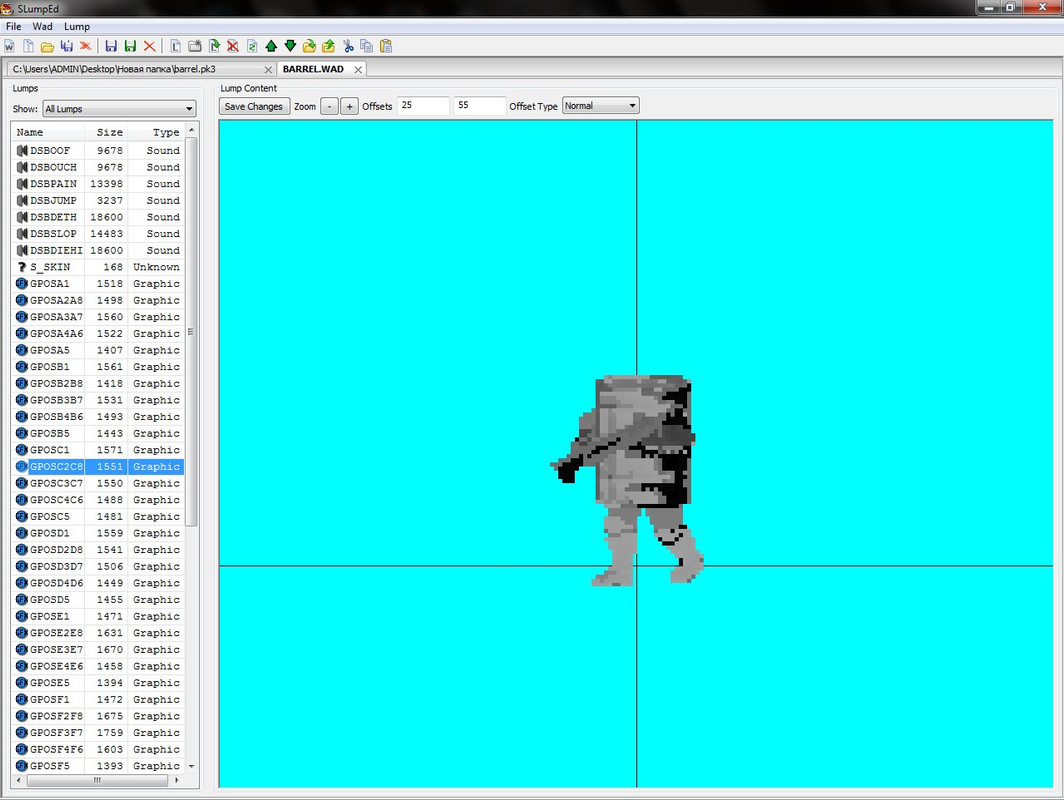Sort lumps by the Type column header

click(x=156, y=132)
